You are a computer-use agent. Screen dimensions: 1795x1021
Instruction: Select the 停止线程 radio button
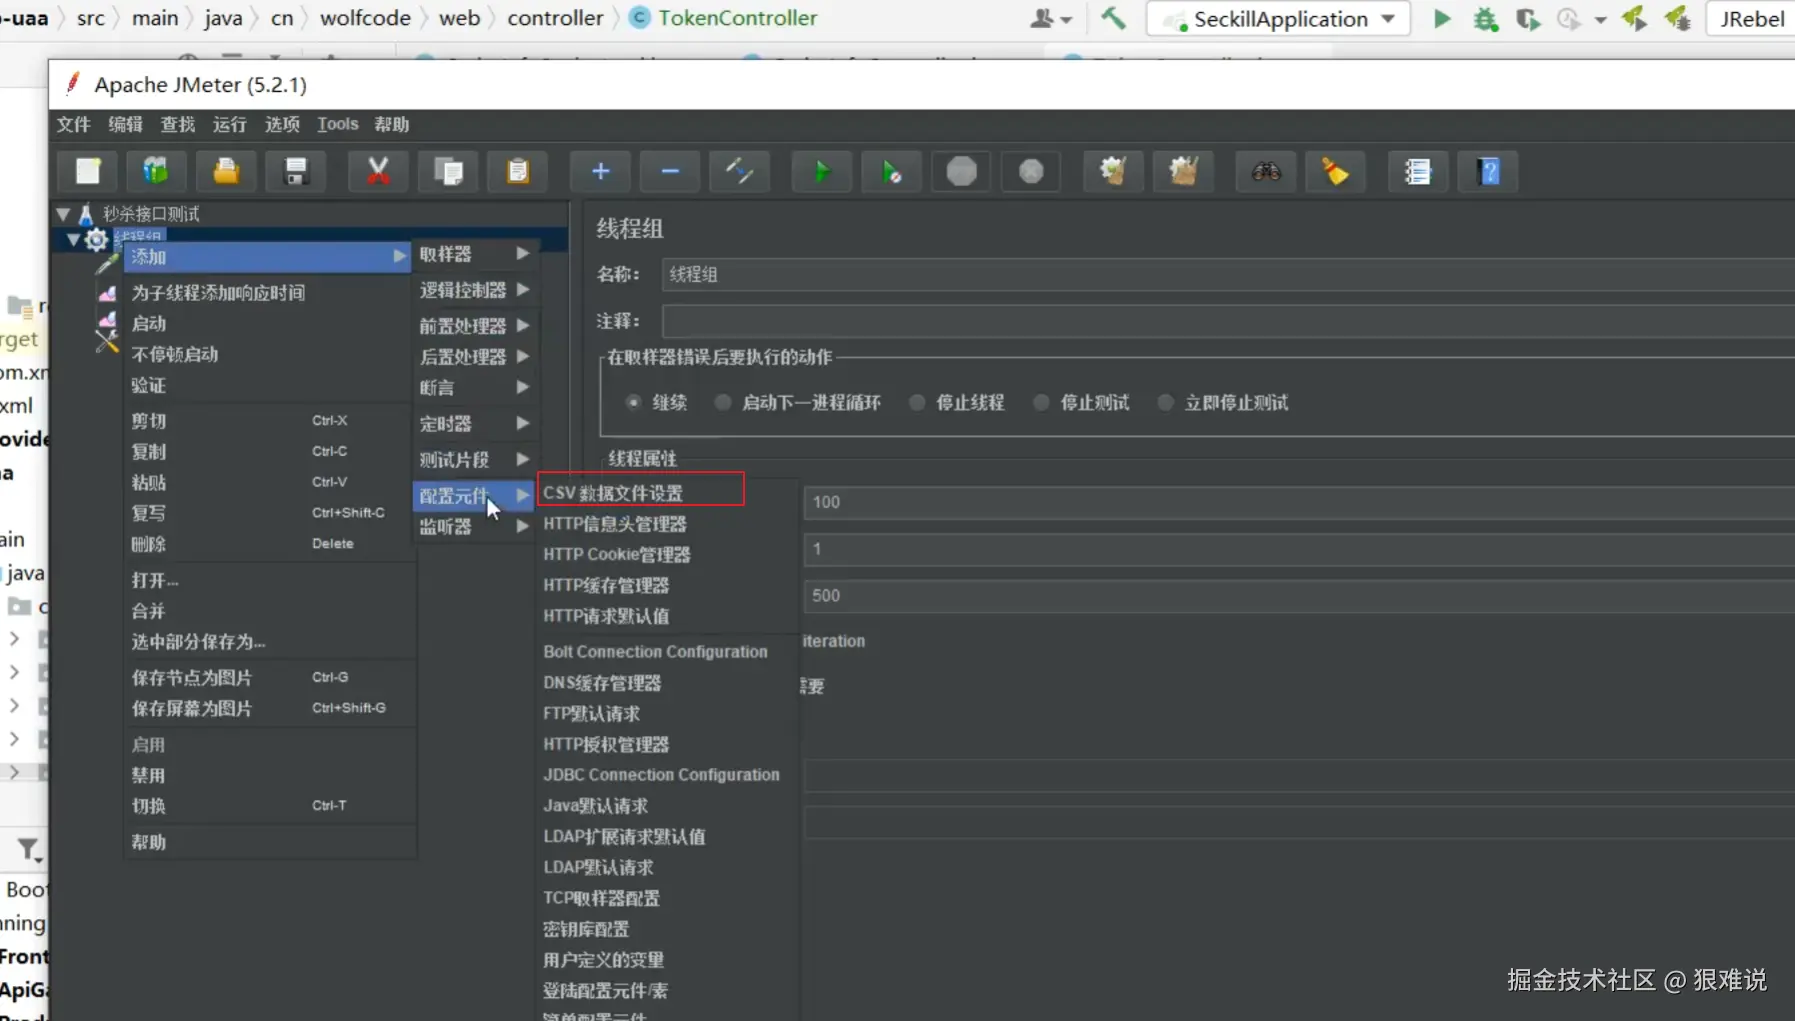click(x=916, y=402)
